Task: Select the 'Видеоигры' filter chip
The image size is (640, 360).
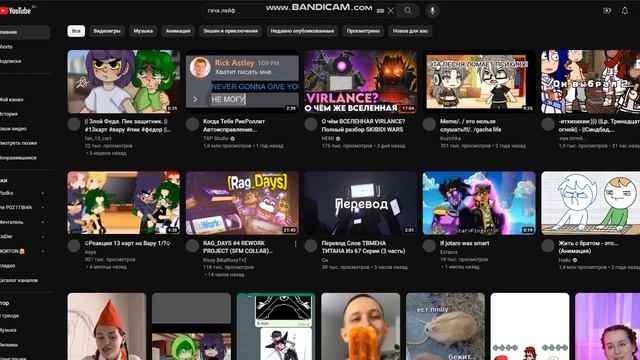Action: click(x=107, y=31)
